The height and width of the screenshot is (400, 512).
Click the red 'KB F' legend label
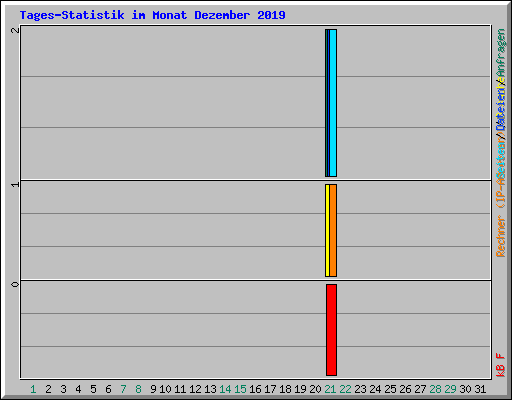[x=501, y=365]
